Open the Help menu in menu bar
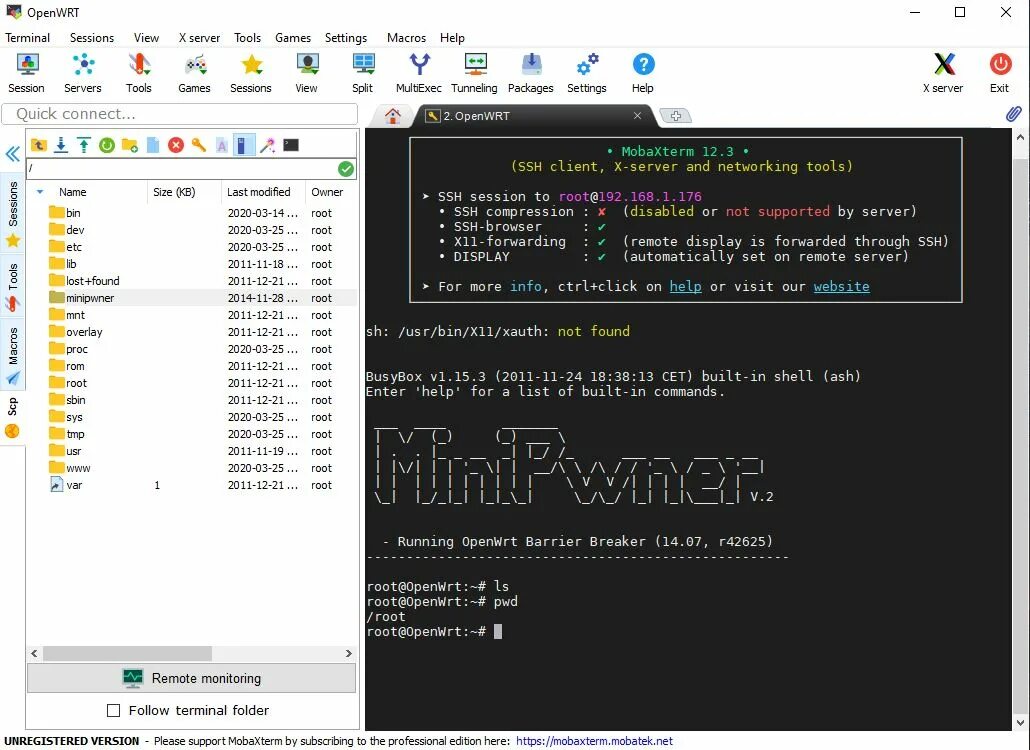Viewport: 1030px width, 750px height. 452,37
